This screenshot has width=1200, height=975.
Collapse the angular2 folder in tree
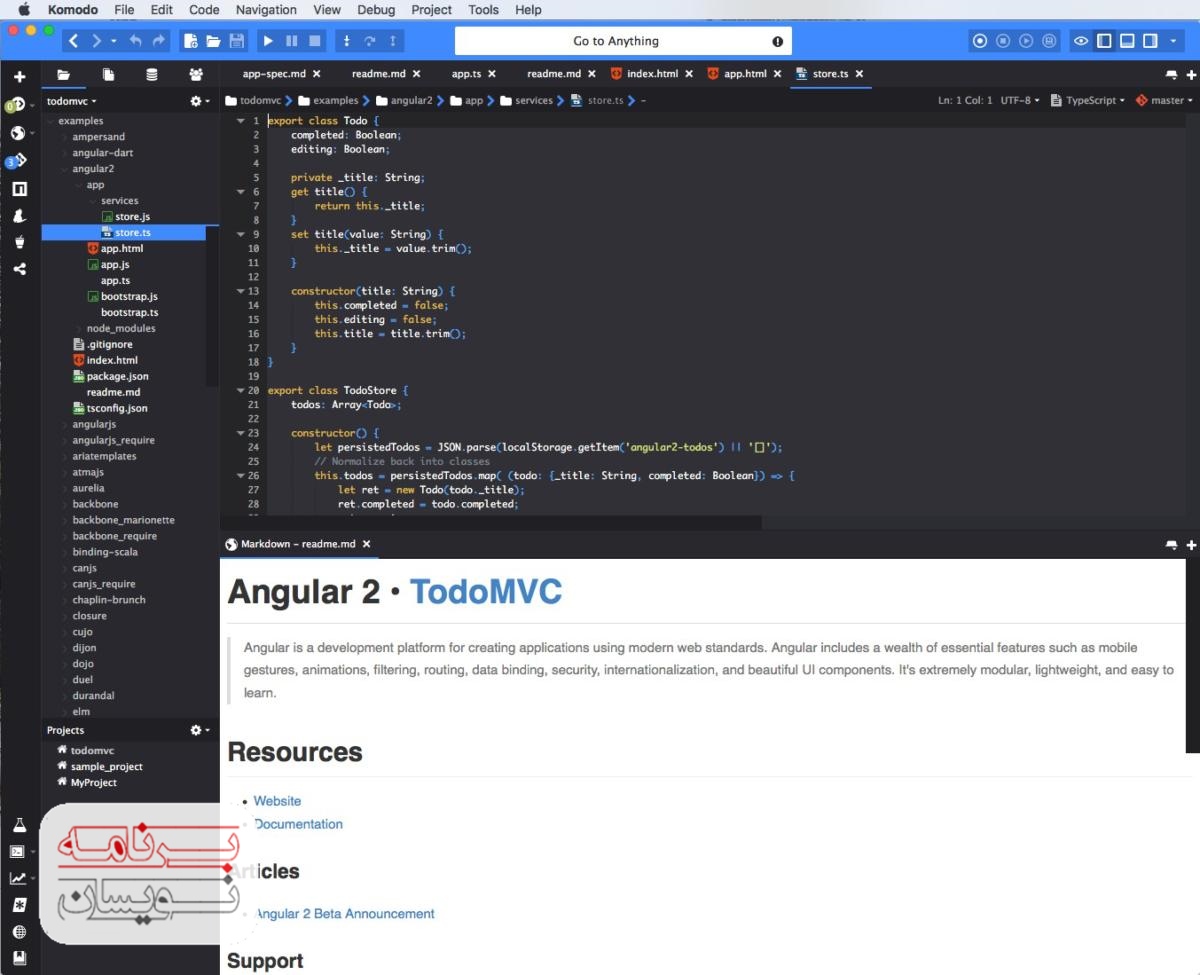point(64,169)
